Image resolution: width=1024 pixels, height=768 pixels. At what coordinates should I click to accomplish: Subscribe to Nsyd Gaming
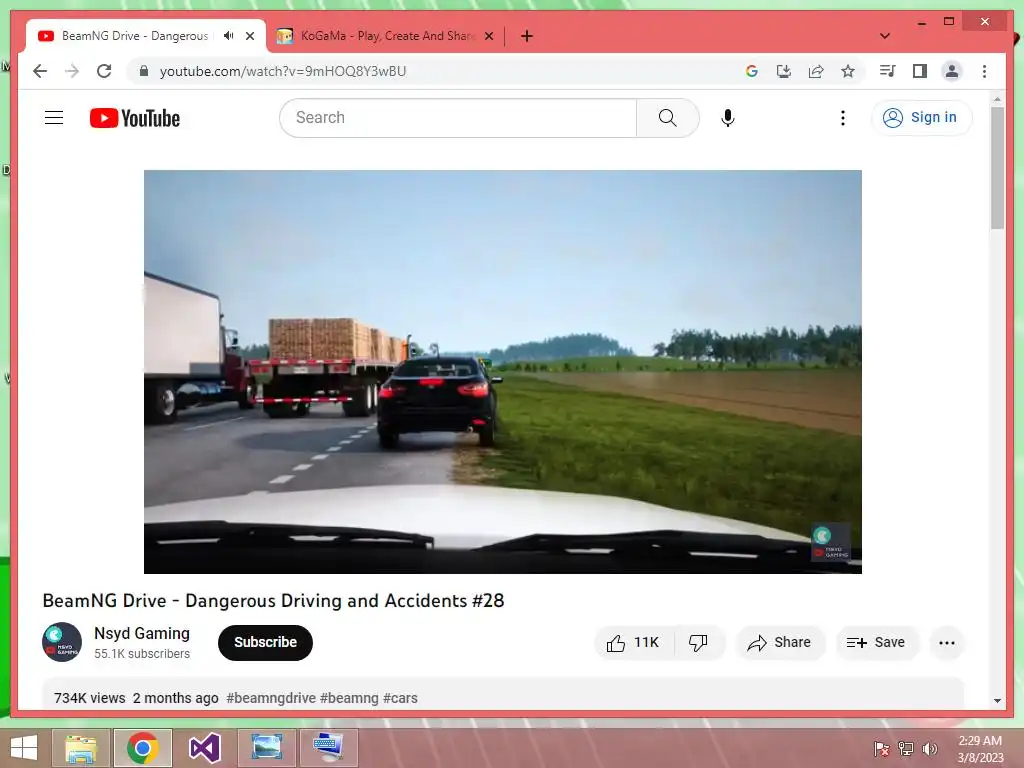click(265, 643)
